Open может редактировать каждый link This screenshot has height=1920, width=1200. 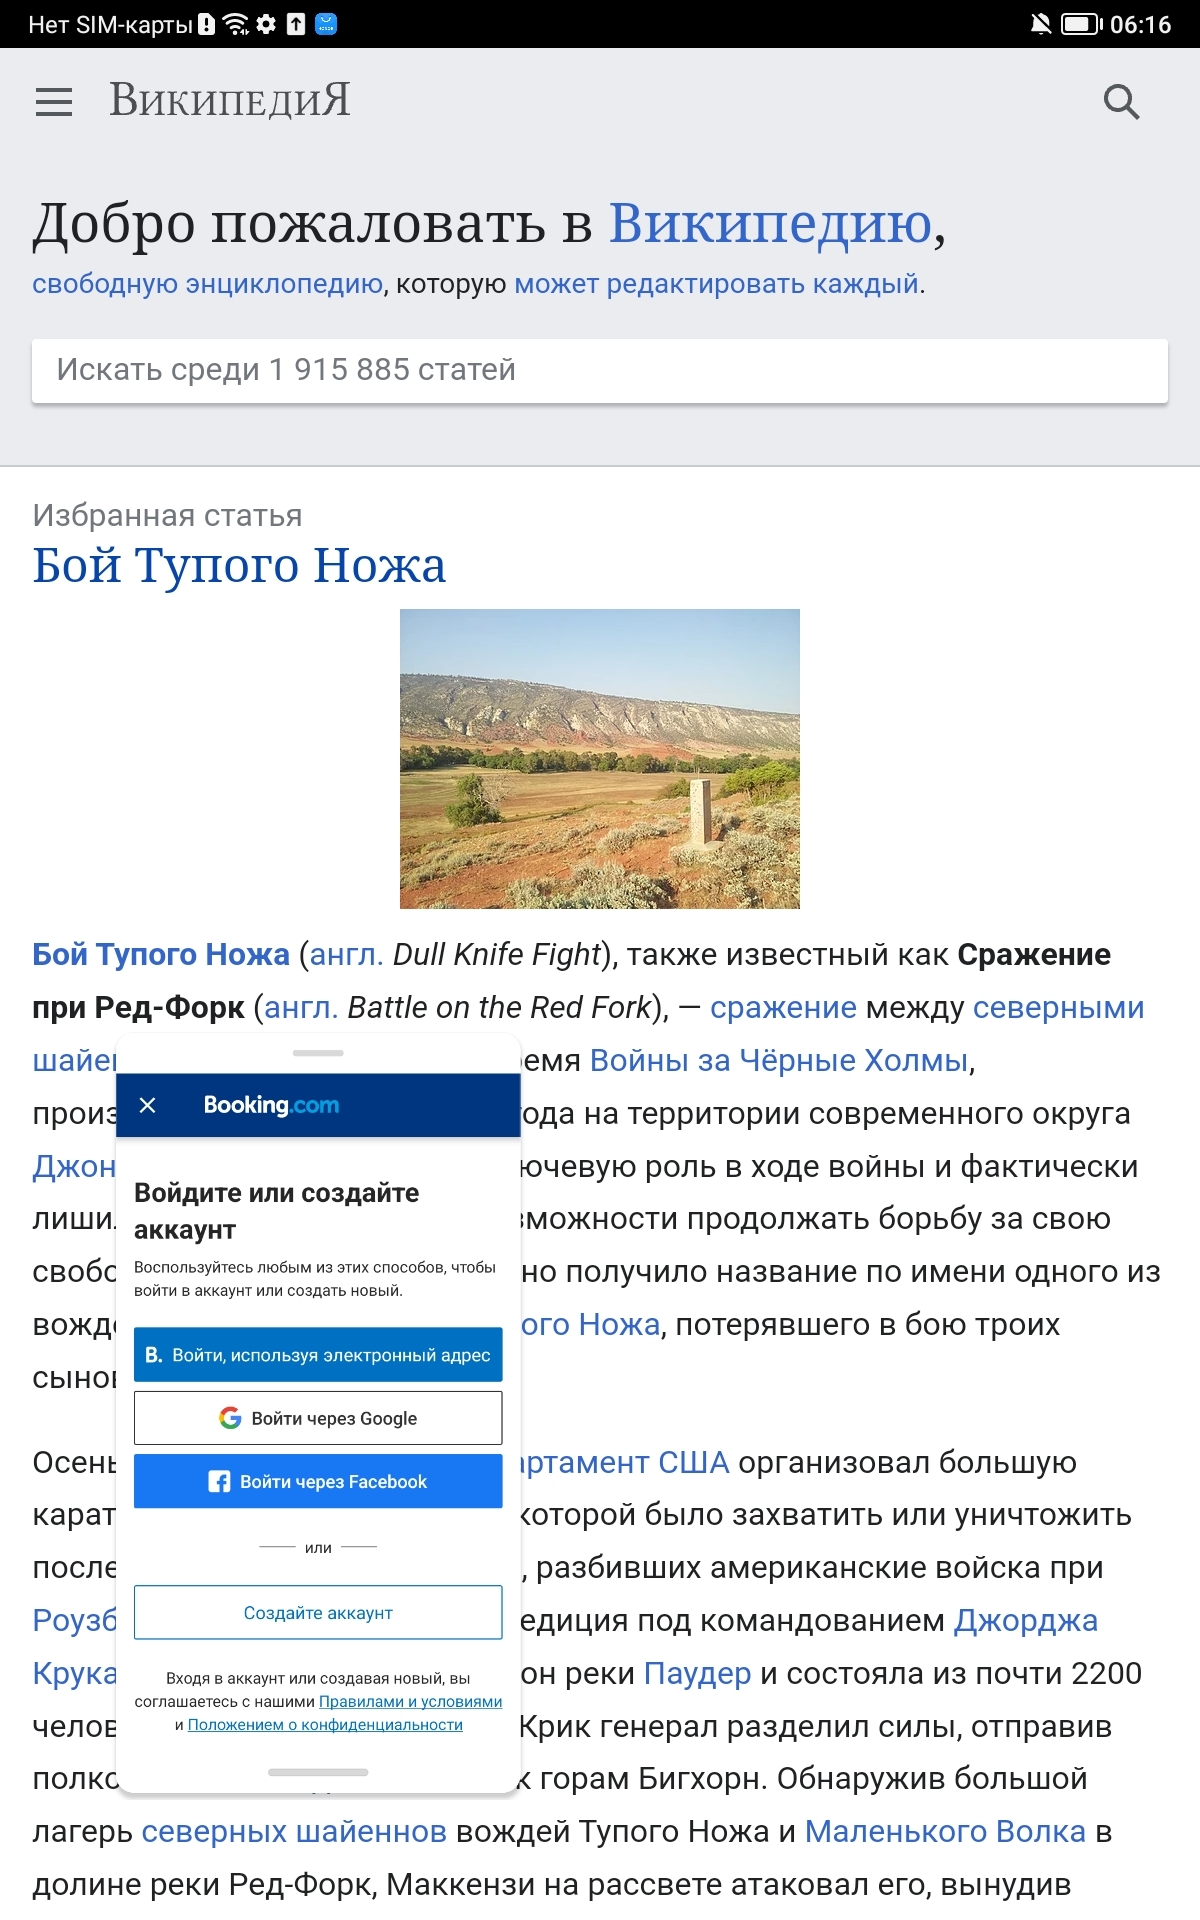point(716,284)
